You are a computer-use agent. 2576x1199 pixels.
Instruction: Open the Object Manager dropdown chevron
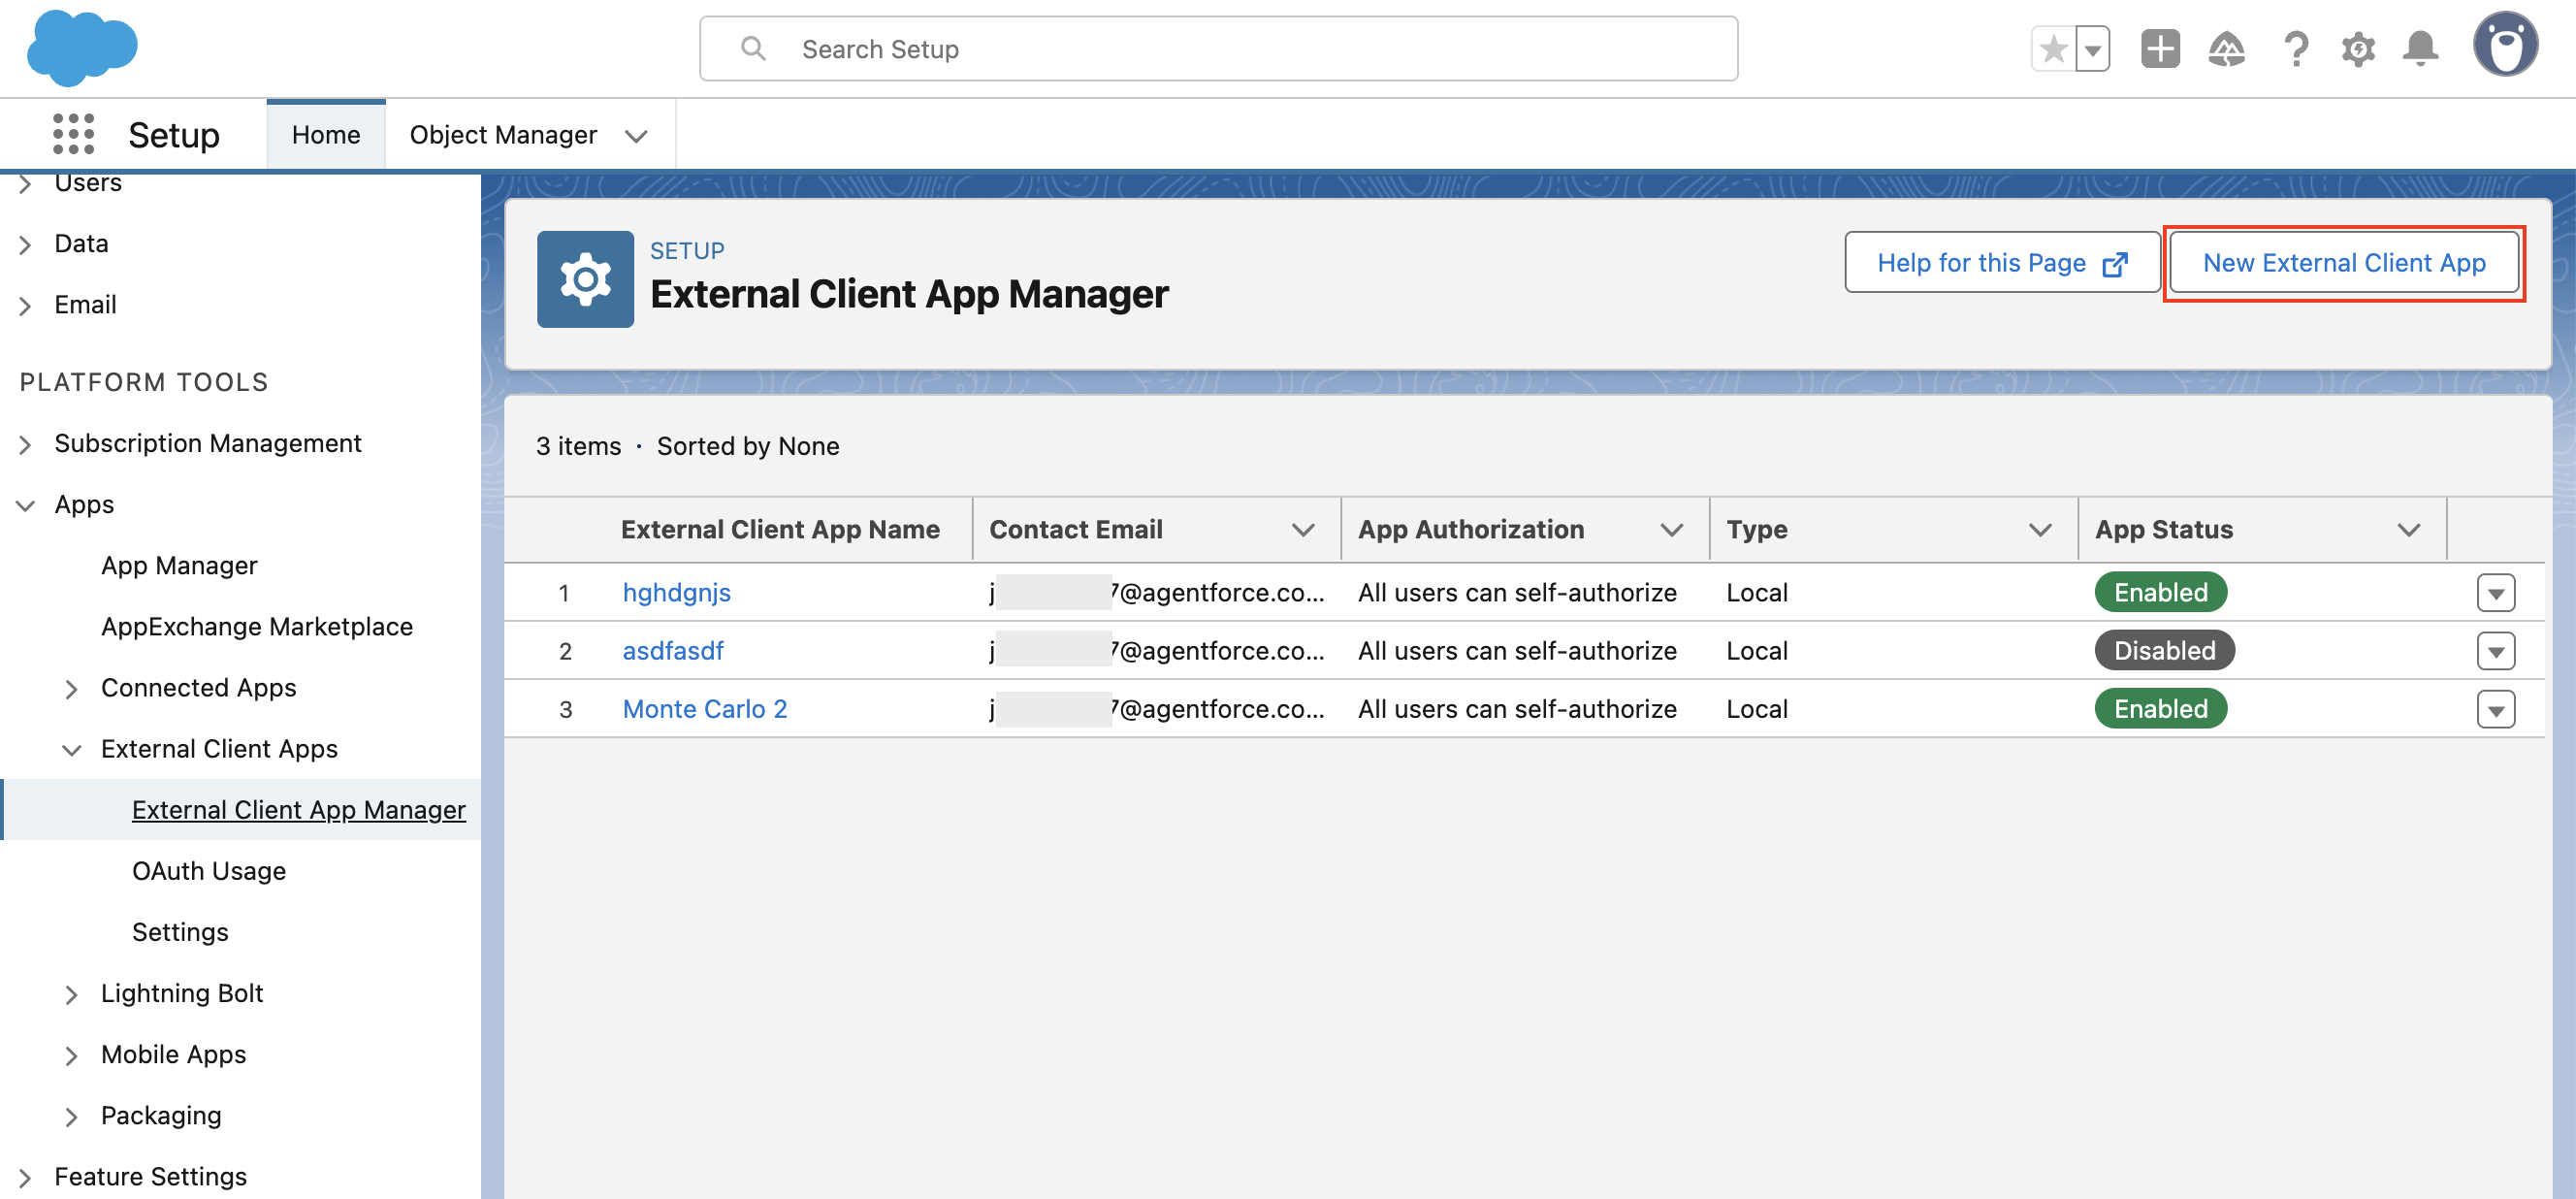coord(636,136)
